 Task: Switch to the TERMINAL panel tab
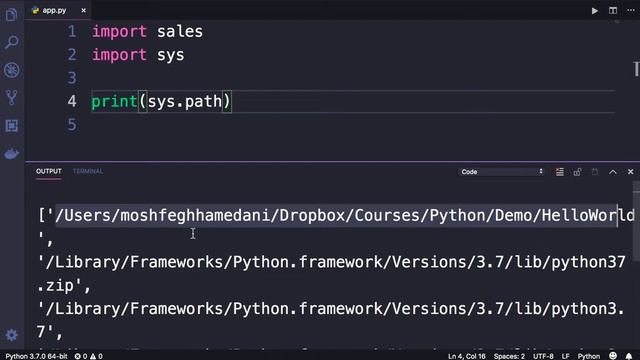point(88,171)
